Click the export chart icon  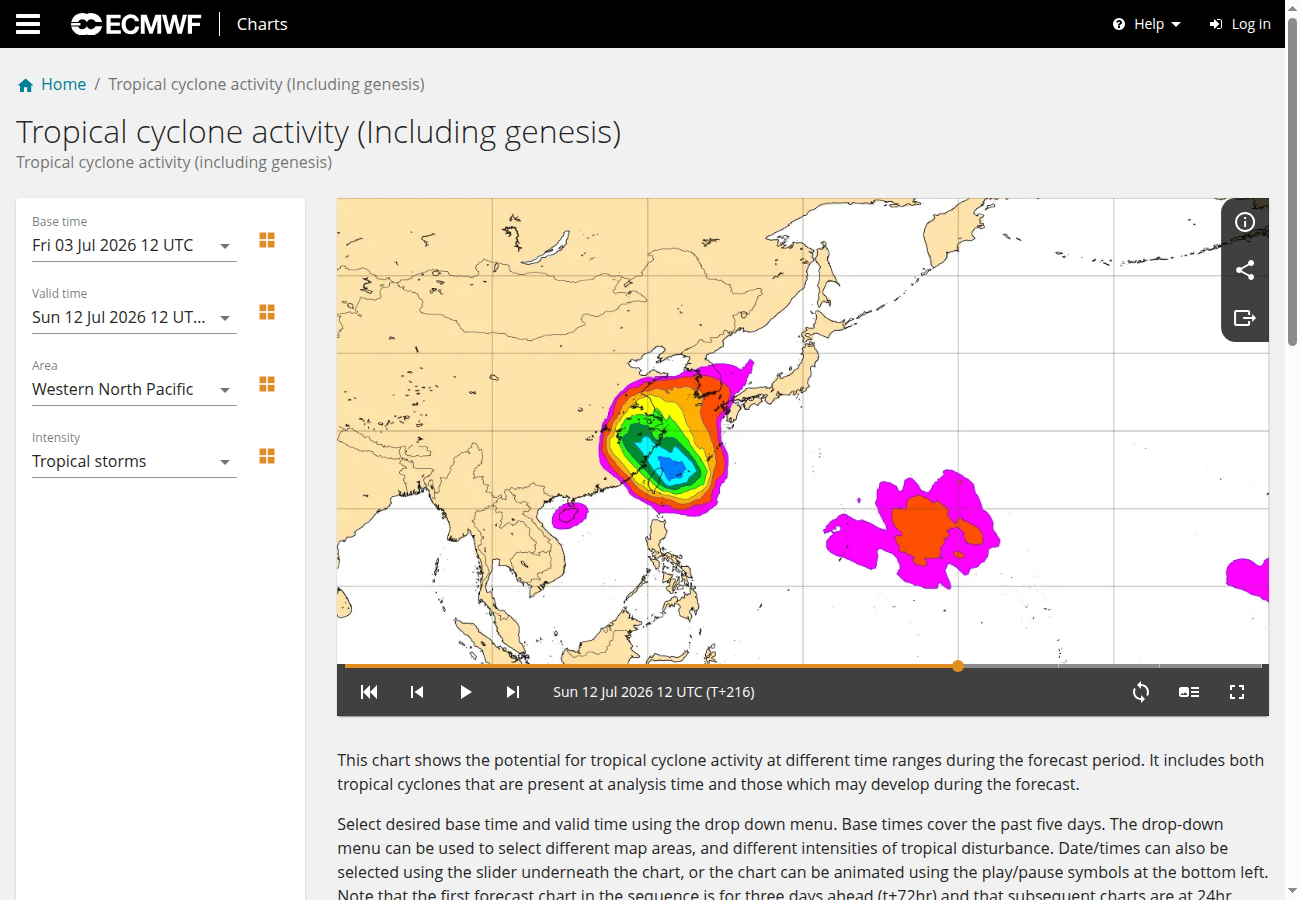(x=1245, y=318)
